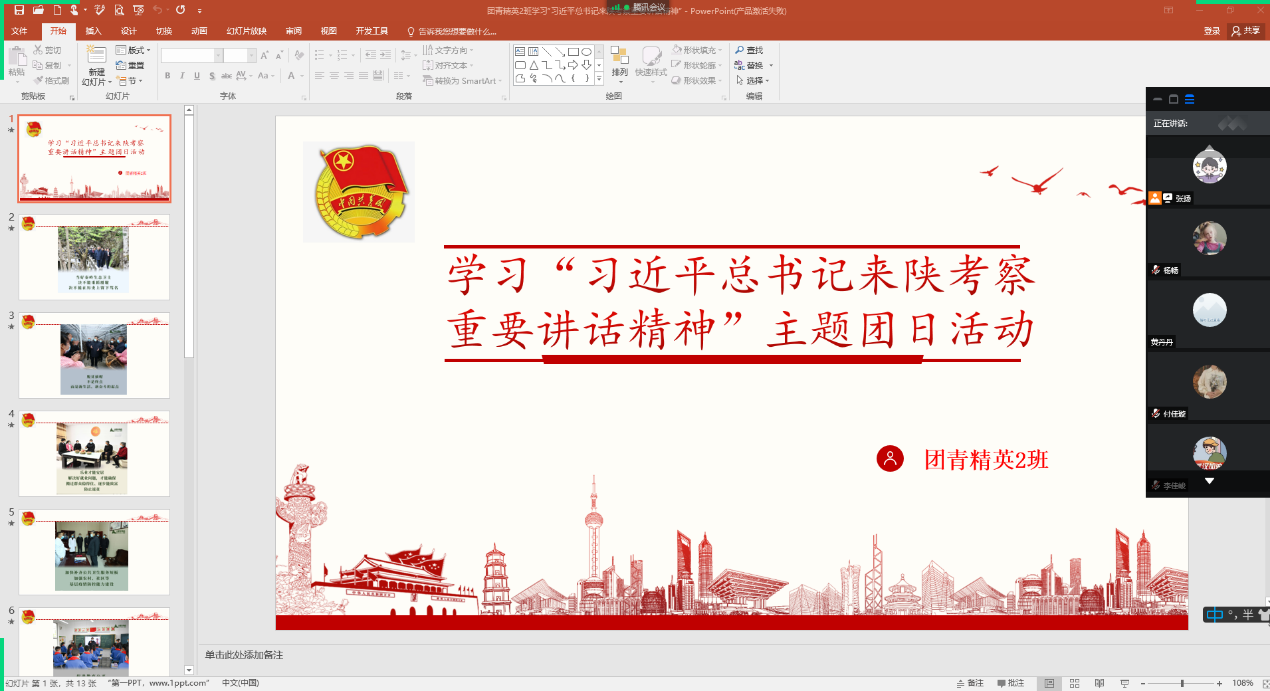
Task: Clear all formatting eraser icon
Action: [300, 55]
